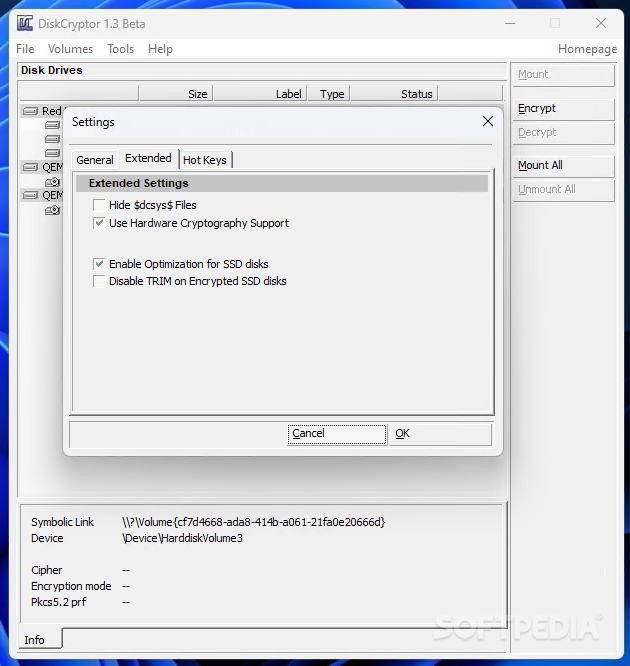Open the File menu
This screenshot has height=666, width=630.
pyautogui.click(x=25, y=49)
